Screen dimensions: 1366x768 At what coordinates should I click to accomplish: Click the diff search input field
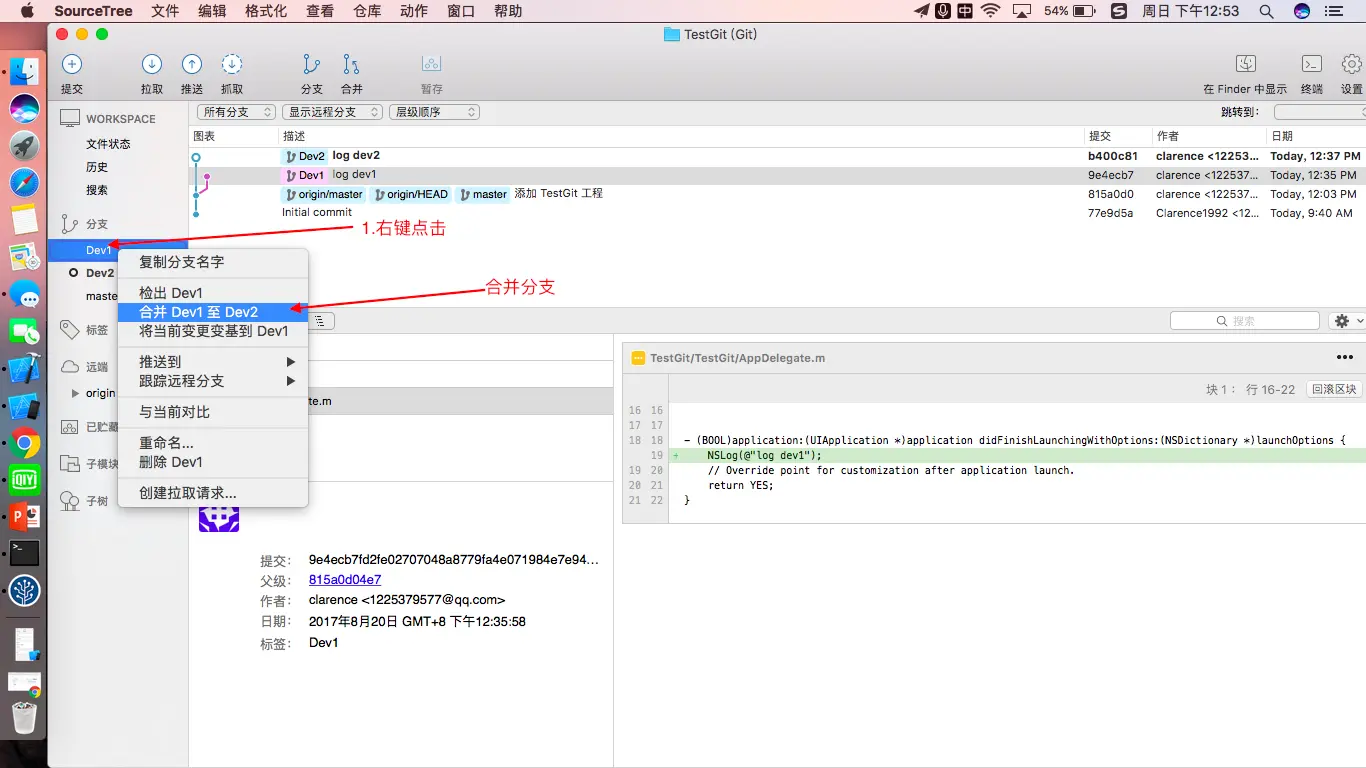1245,321
